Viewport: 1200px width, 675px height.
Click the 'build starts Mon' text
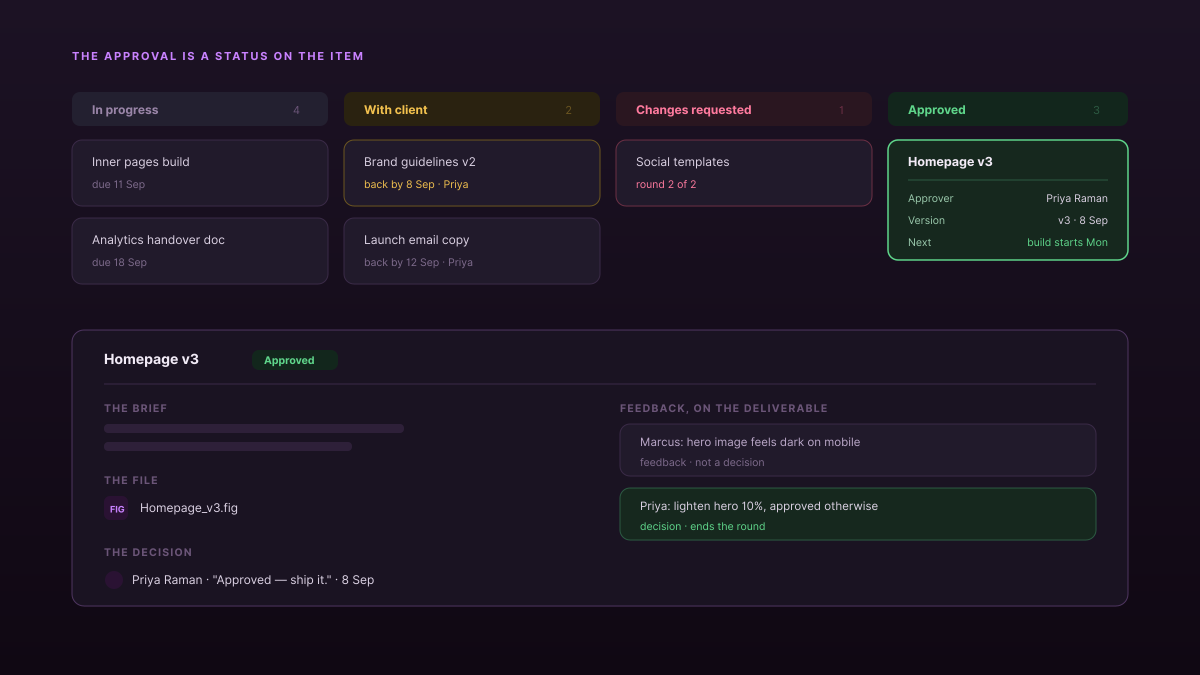point(1067,242)
